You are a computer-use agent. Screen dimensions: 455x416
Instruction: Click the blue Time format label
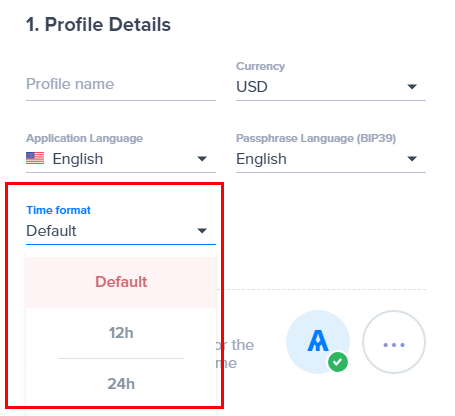58,210
